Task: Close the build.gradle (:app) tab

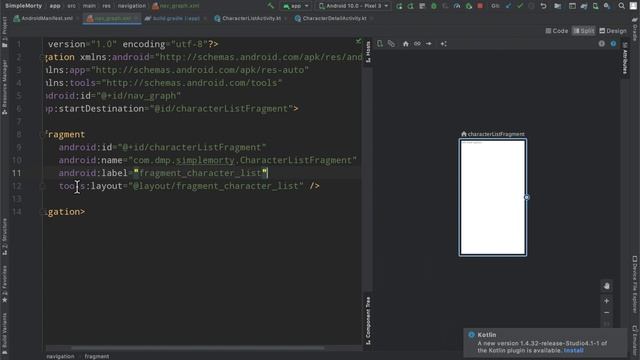Action: [x=204, y=18]
